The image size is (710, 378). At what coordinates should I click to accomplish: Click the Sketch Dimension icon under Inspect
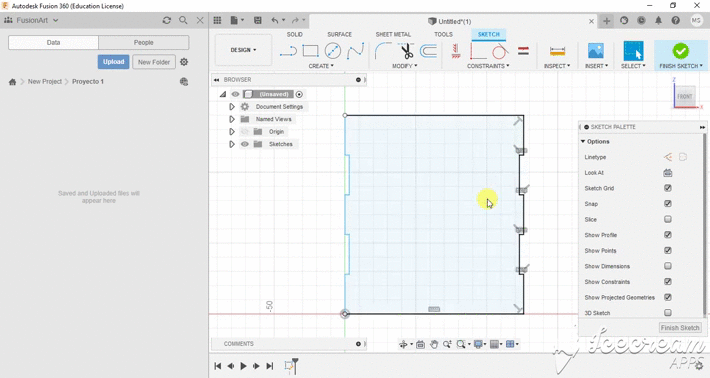click(557, 51)
